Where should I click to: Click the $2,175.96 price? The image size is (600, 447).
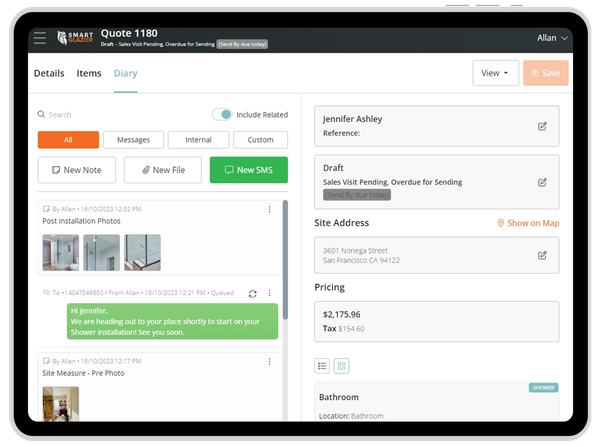click(341, 315)
